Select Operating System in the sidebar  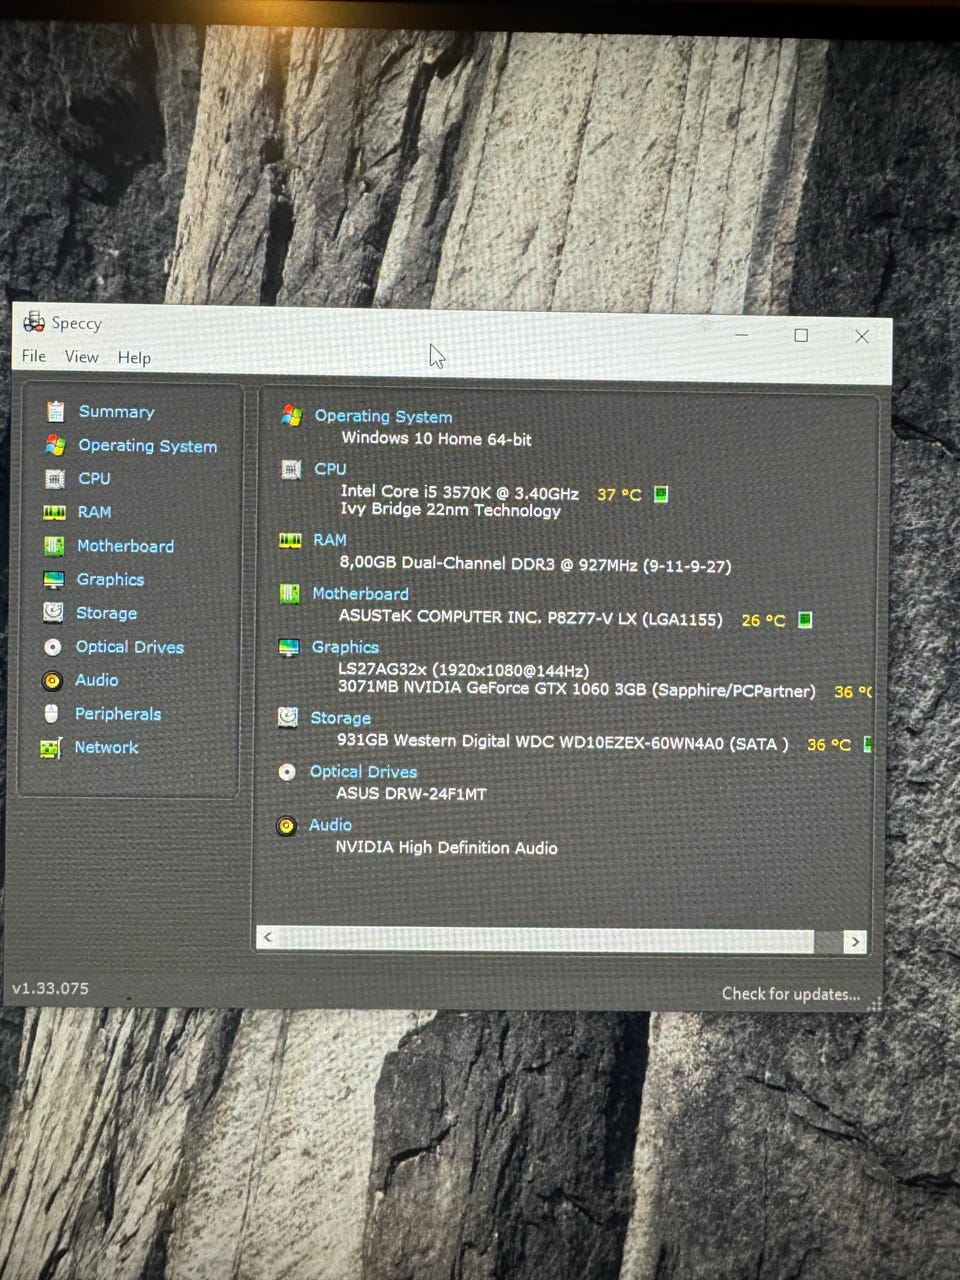click(148, 446)
